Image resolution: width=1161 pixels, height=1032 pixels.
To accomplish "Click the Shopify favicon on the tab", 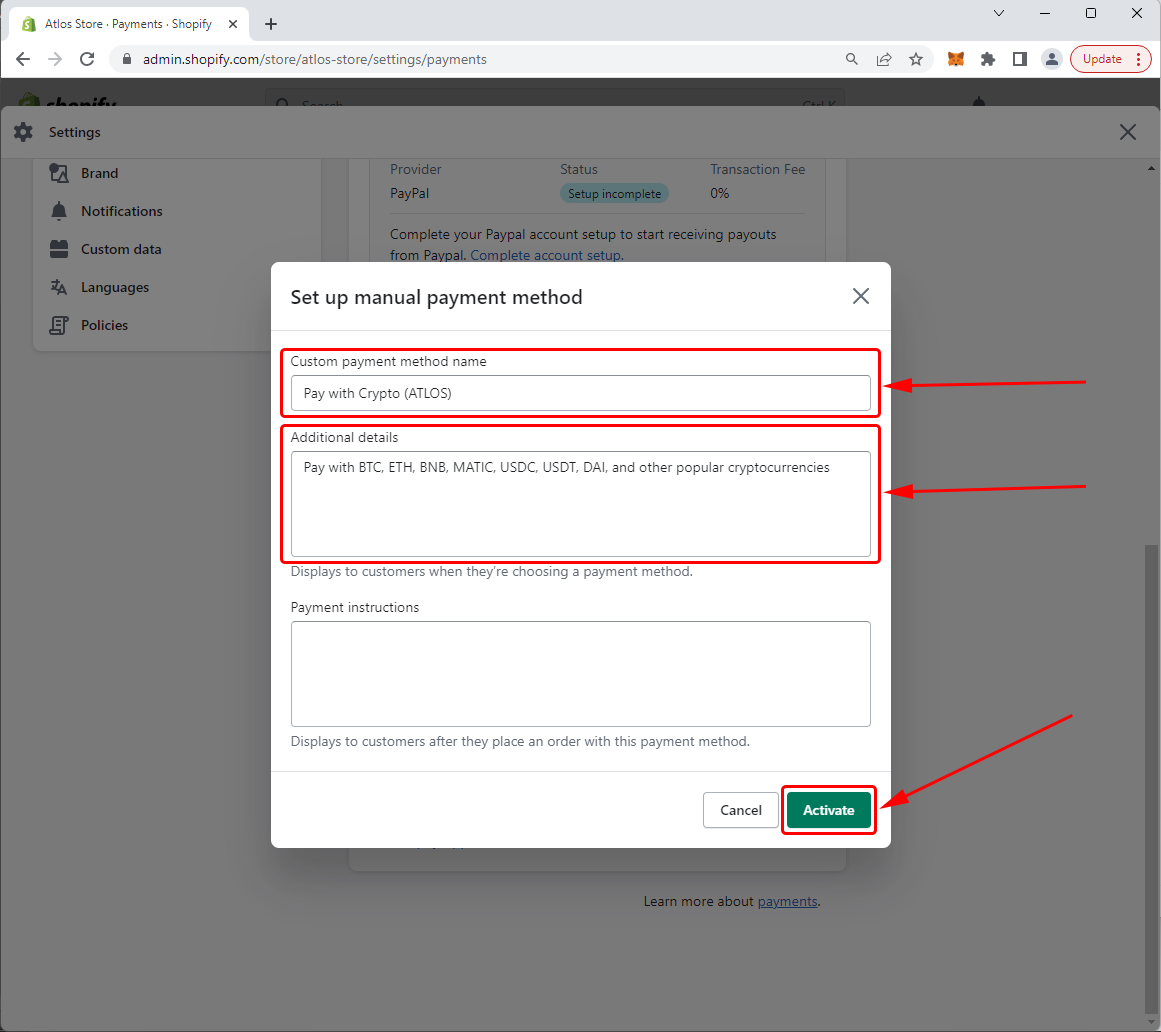I will (29, 24).
